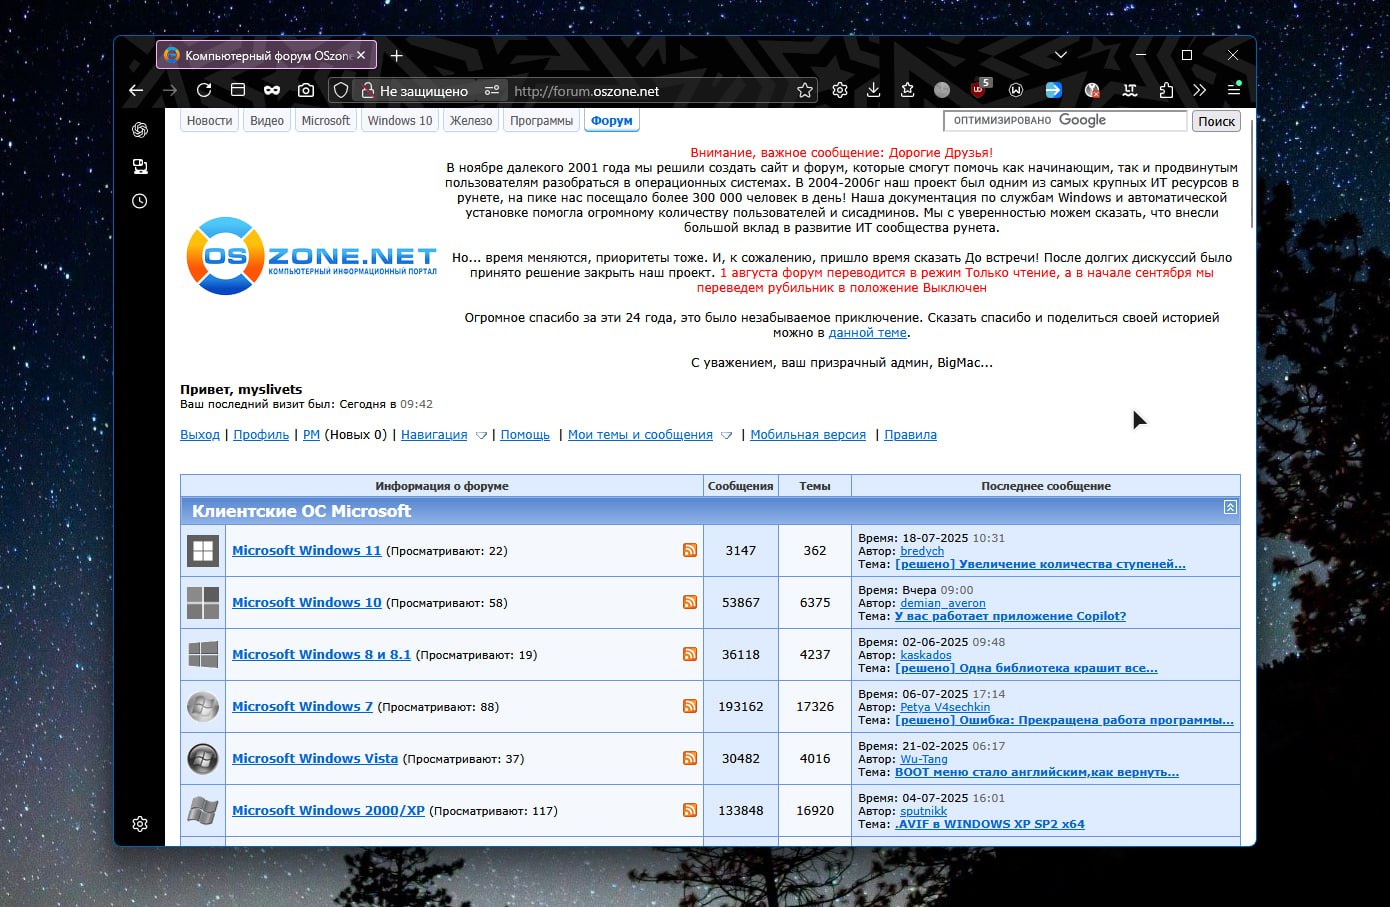Click into the Google search field
Image resolution: width=1390 pixels, height=907 pixels.
[1064, 121]
